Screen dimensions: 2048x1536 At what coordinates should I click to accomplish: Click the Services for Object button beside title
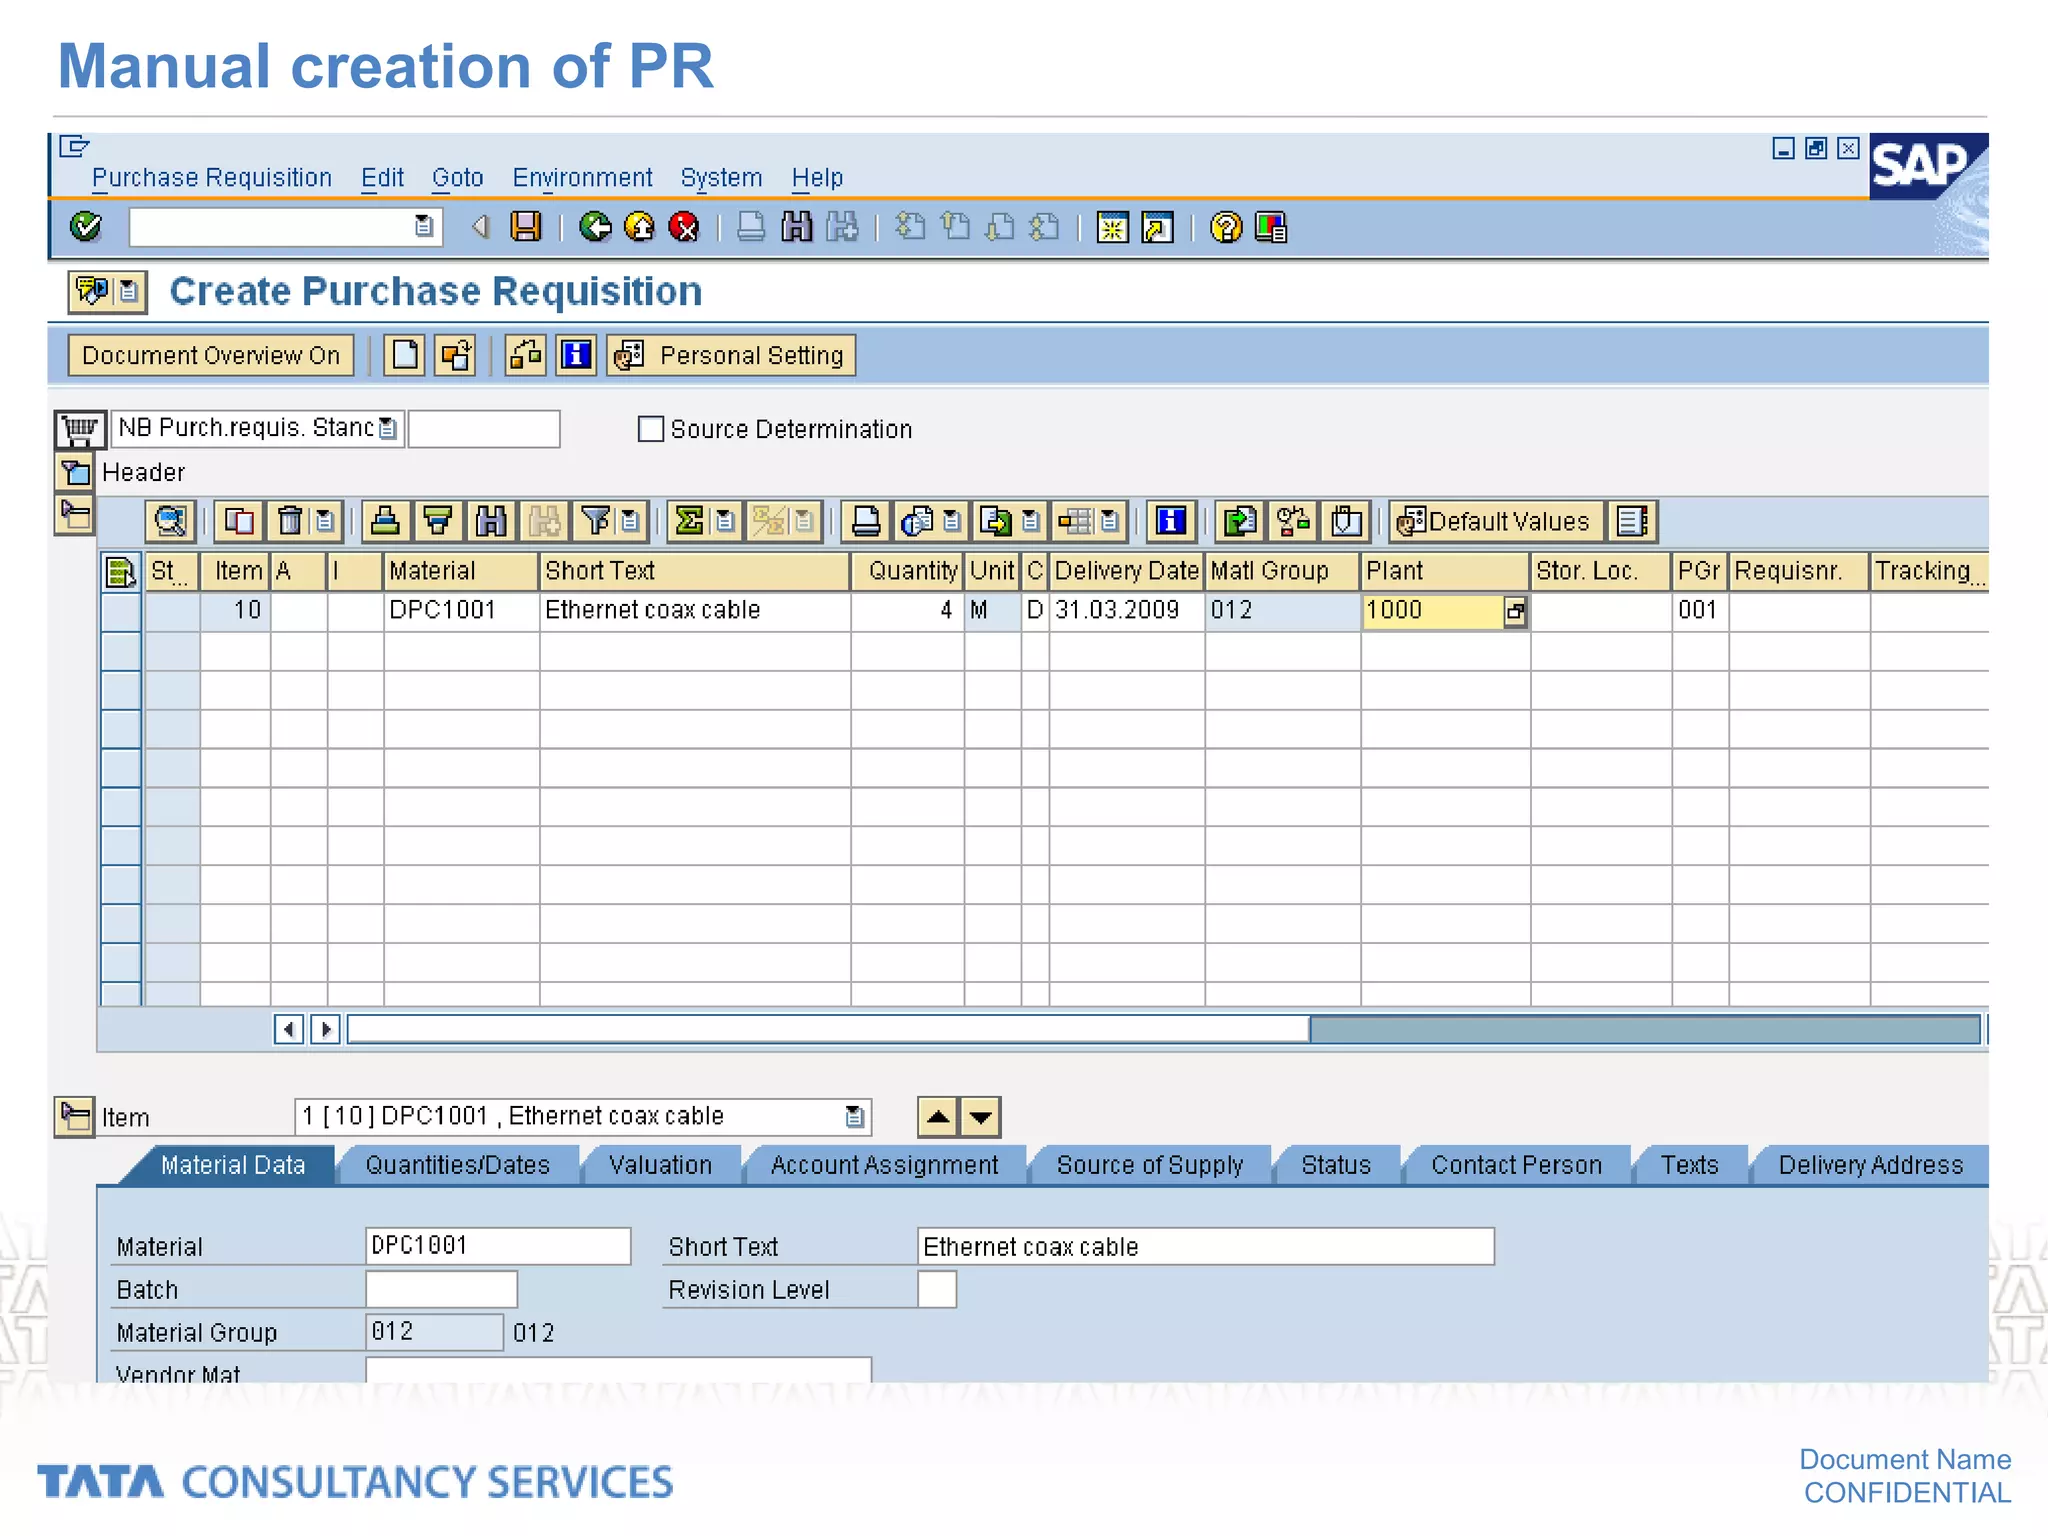click(x=108, y=291)
